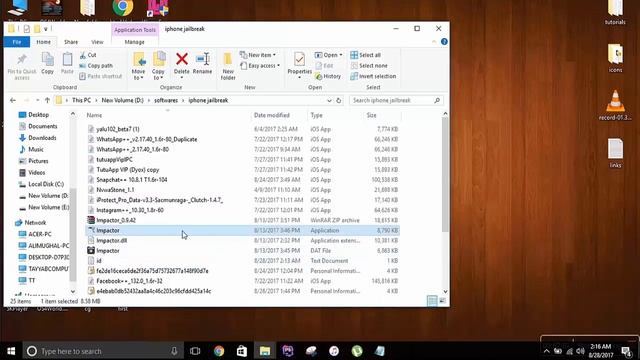Viewport: 640px width, 360px height.
Task: Go back with the back arrow
Action: pos(13,100)
